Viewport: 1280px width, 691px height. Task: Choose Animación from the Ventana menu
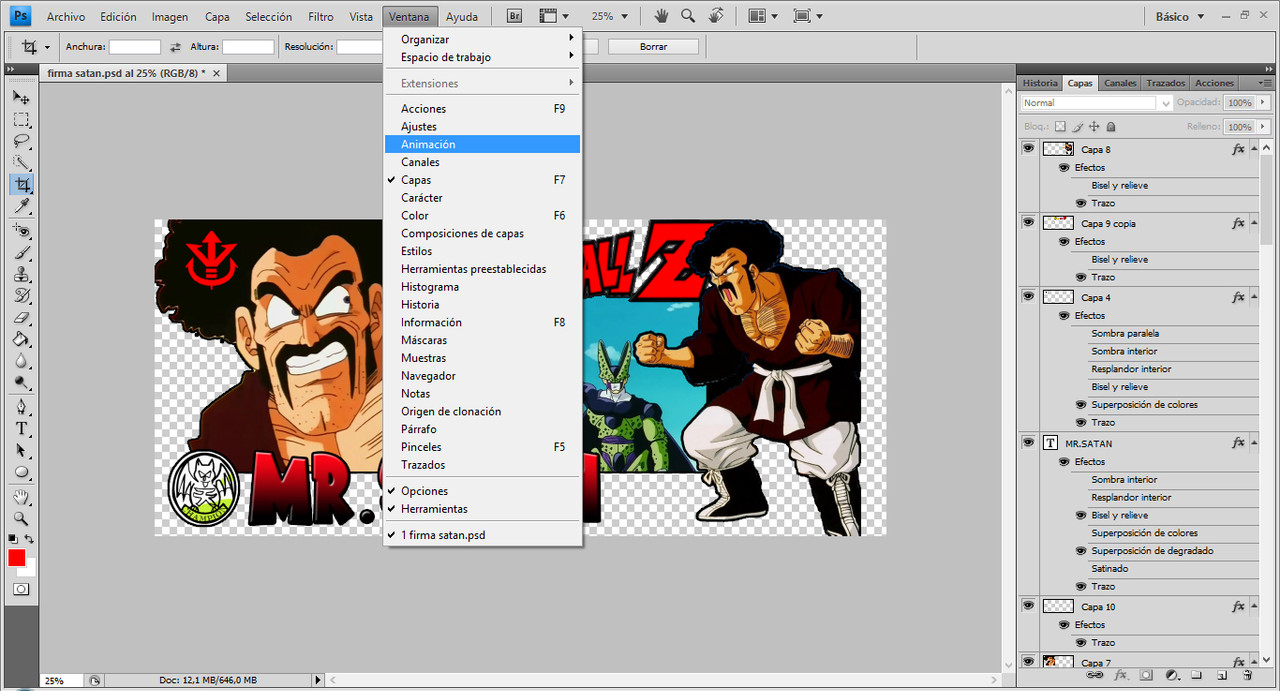click(482, 144)
